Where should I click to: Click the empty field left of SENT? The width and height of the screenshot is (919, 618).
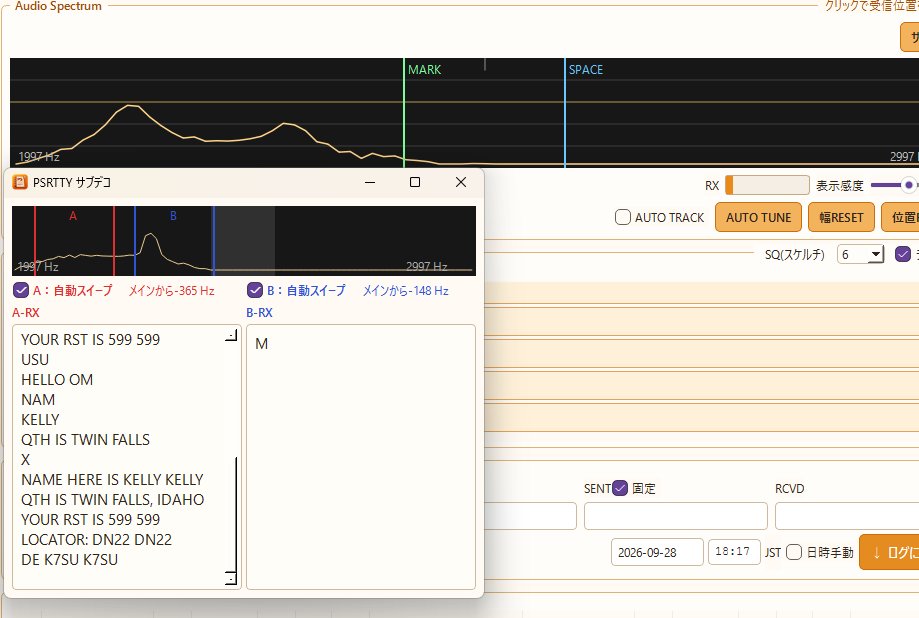[530, 516]
